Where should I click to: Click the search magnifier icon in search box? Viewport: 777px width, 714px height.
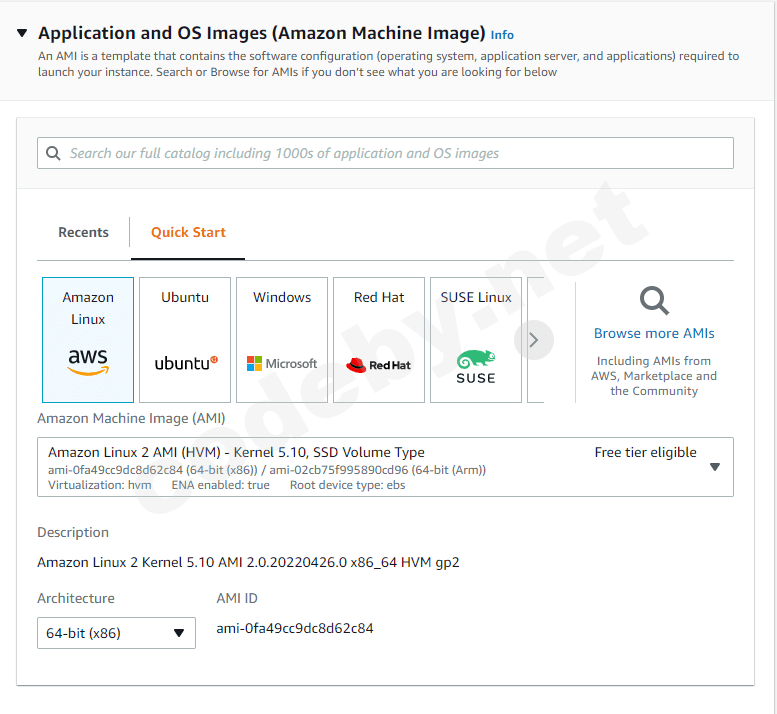(x=53, y=153)
